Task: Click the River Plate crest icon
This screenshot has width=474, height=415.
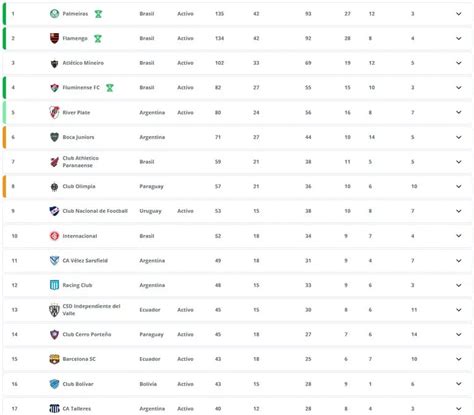Action: click(54, 112)
